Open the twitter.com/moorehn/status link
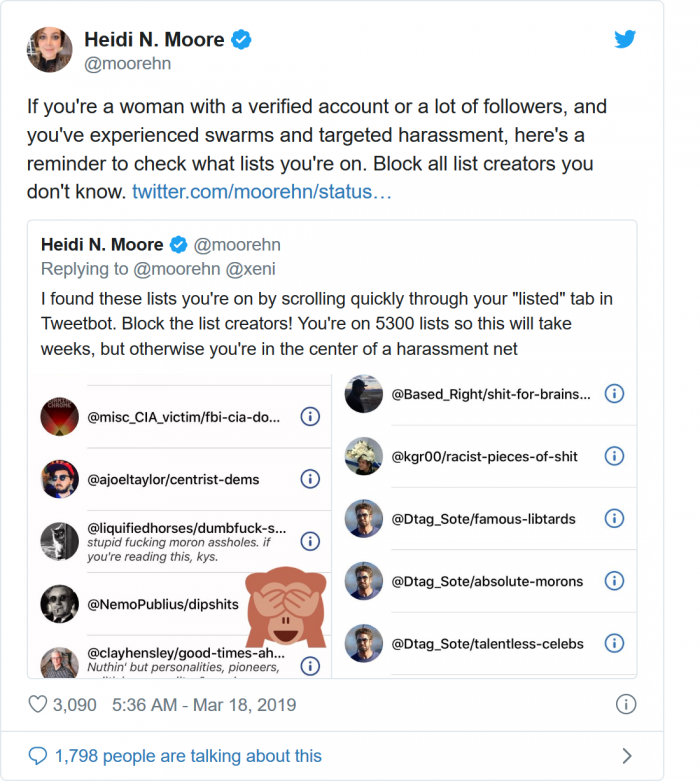This screenshot has height=781, width=700. [x=261, y=190]
